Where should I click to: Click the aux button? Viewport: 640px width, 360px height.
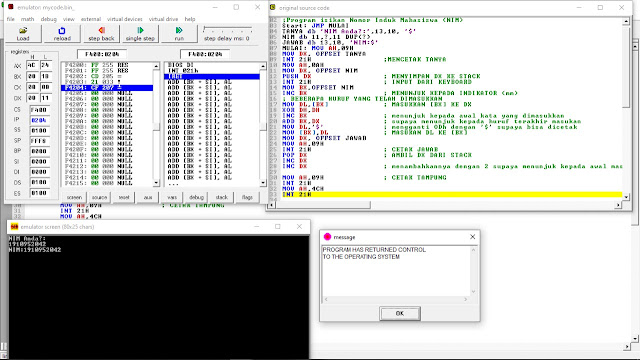[148, 197]
